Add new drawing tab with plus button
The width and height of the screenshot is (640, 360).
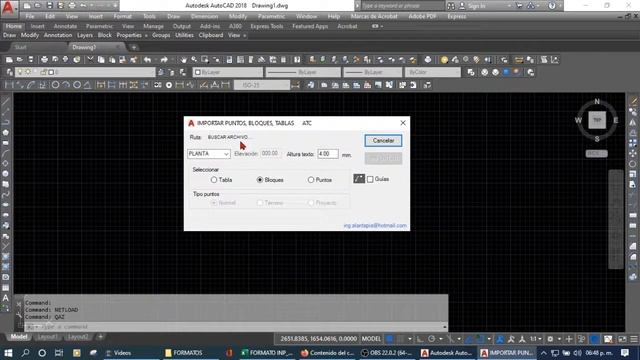pyautogui.click(x=133, y=47)
